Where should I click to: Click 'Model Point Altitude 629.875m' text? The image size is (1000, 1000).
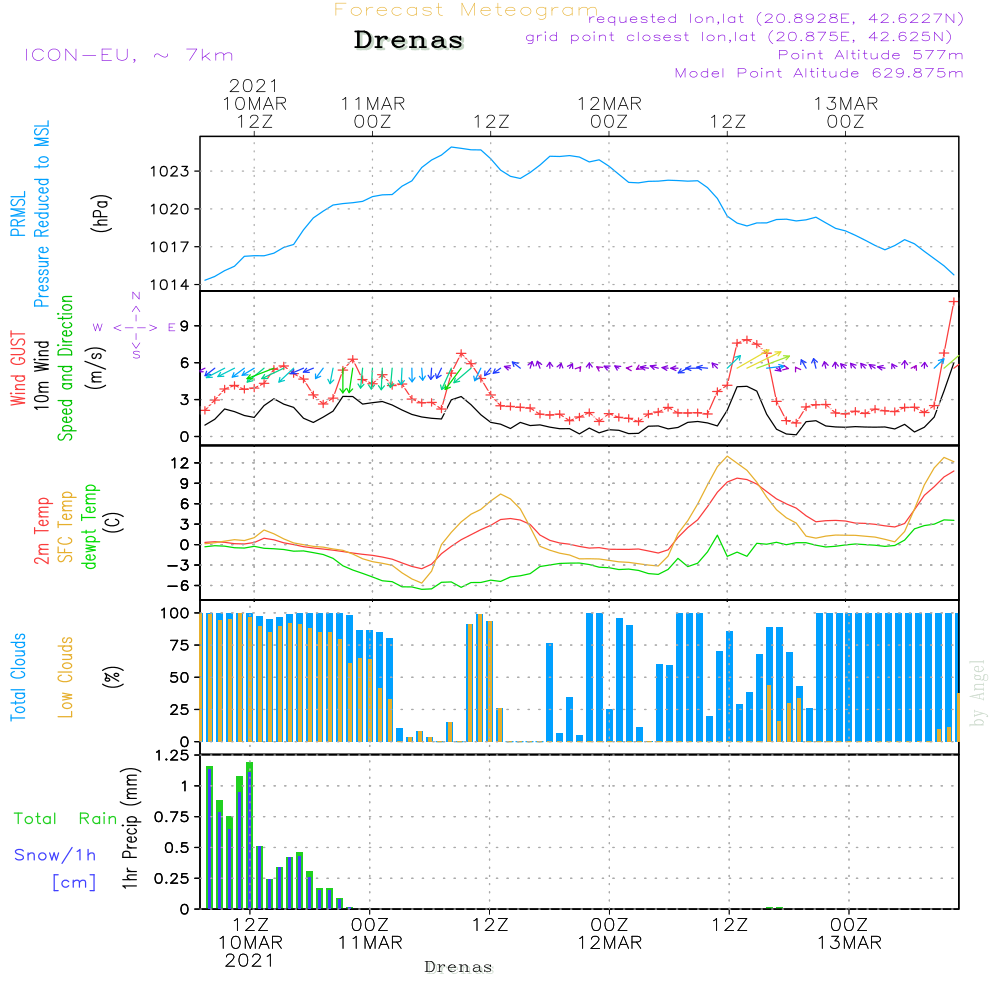coord(819,73)
